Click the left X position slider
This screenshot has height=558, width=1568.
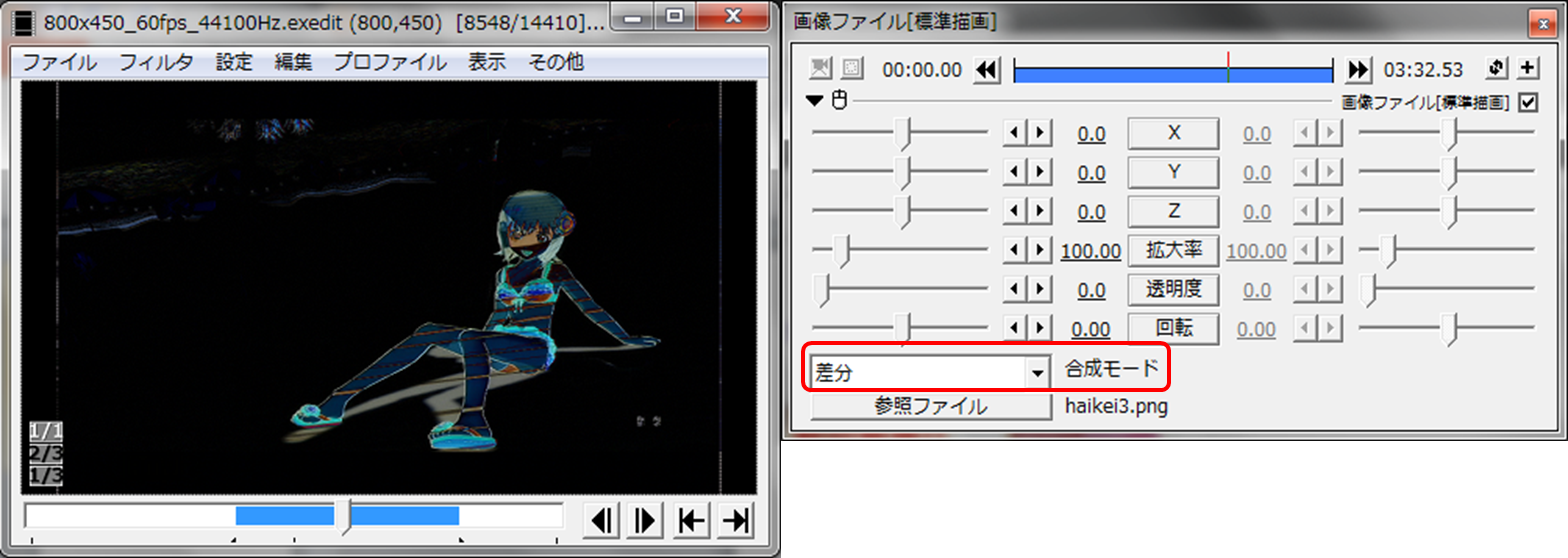(x=904, y=133)
